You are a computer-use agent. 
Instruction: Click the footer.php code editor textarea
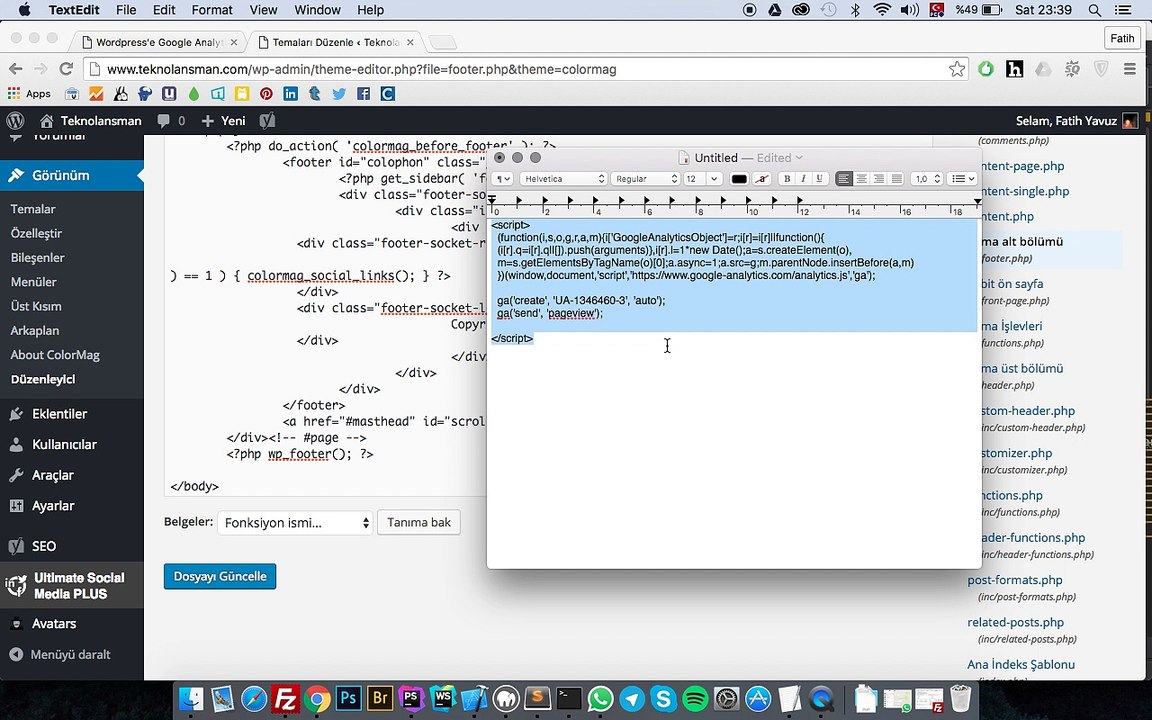[325, 316]
